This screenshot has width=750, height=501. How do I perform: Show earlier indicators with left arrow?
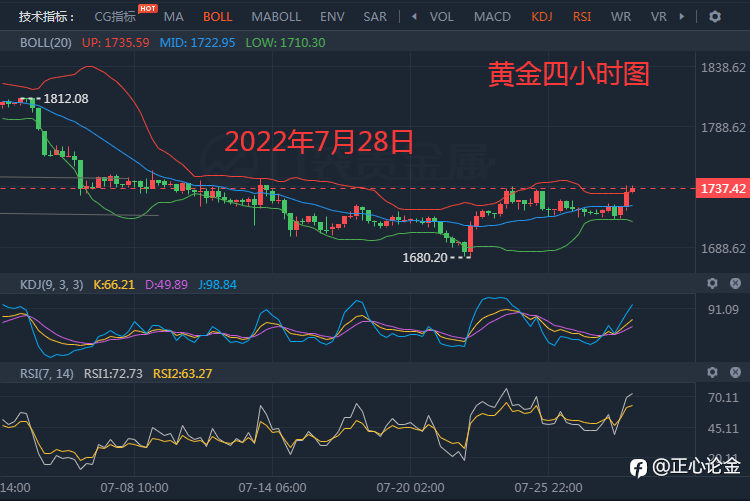(x=414, y=17)
